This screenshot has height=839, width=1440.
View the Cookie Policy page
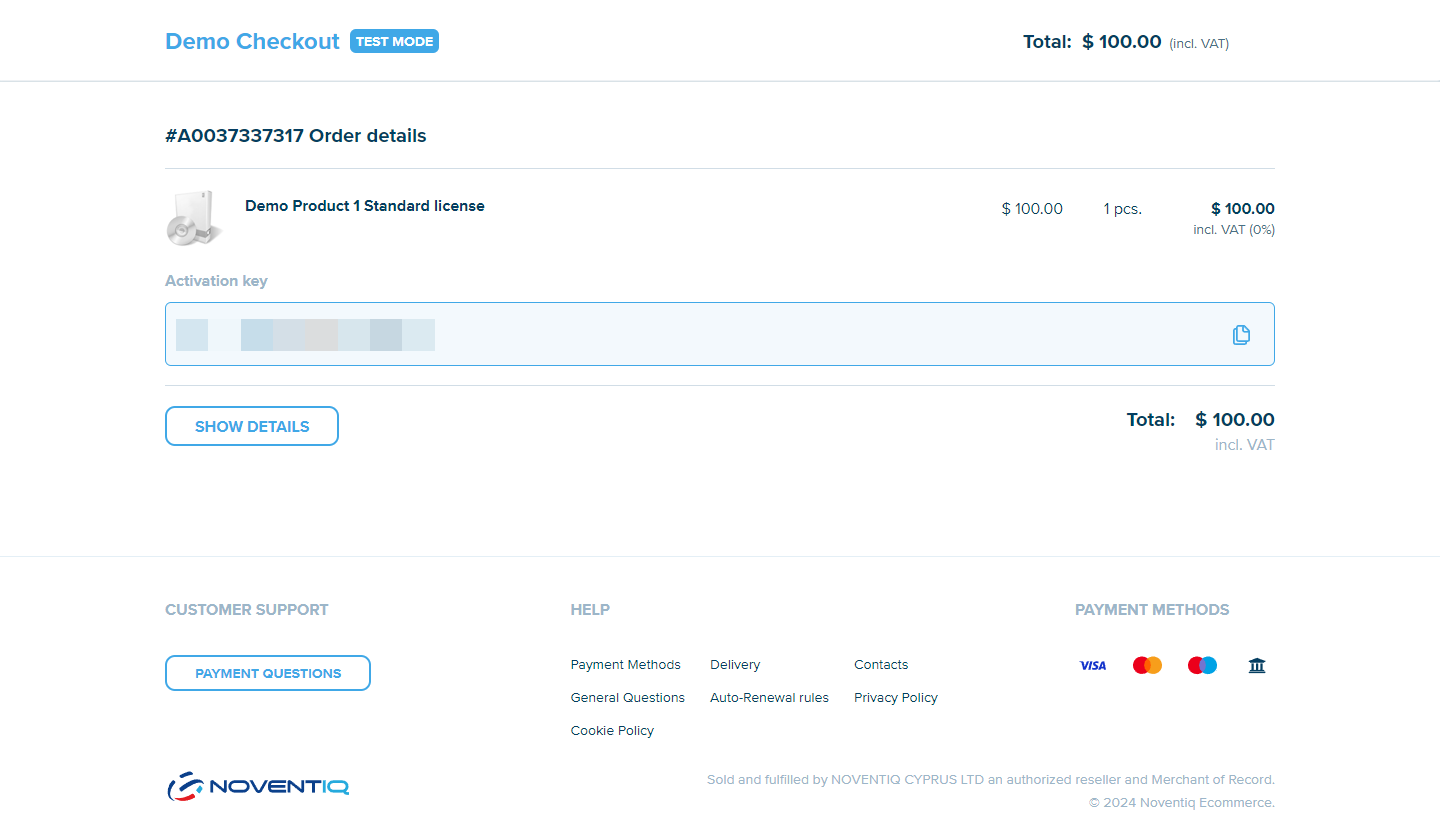click(612, 731)
